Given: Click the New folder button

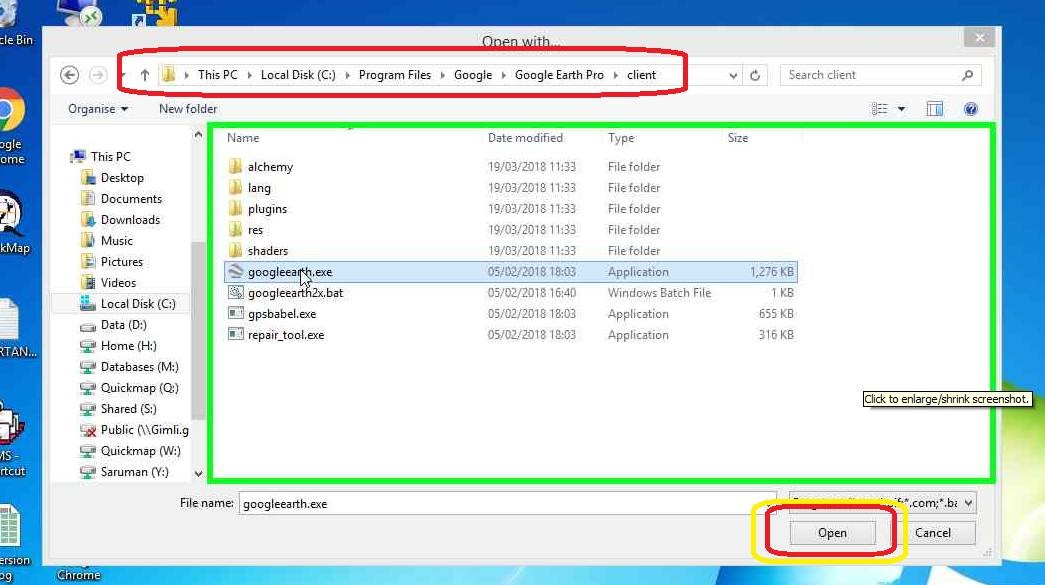Looking at the screenshot, I should pos(188,109).
